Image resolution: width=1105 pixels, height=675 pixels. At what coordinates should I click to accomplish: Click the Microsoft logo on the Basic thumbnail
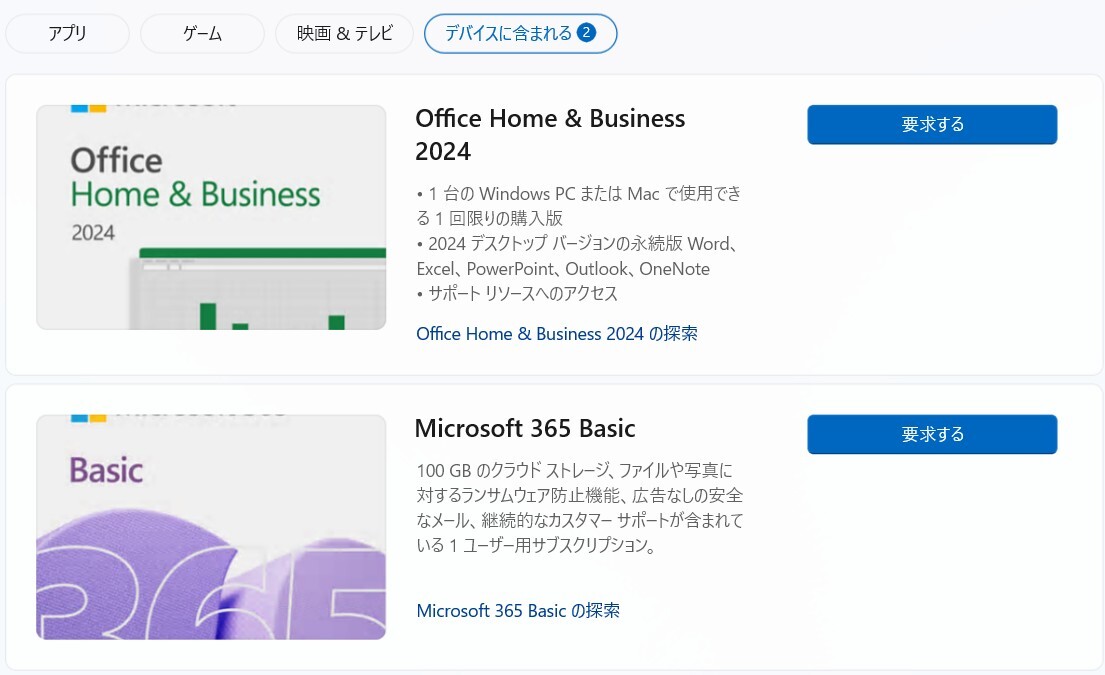tap(89, 418)
